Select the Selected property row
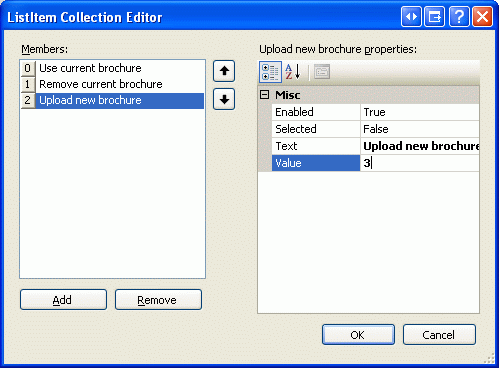The height and width of the screenshot is (368, 499). point(375,129)
